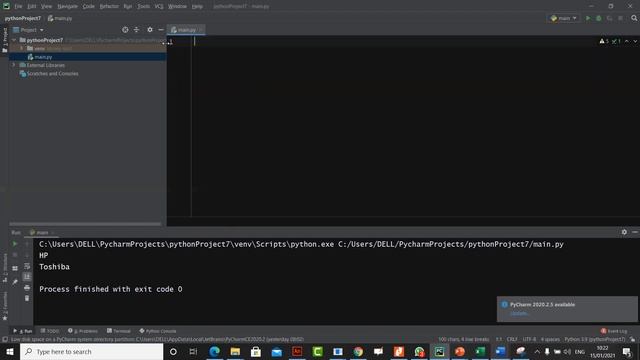Viewport: 640px width, 360px height.
Task: Collapse pythonProject7 root tree node
Action: pyautogui.click(x=14, y=40)
